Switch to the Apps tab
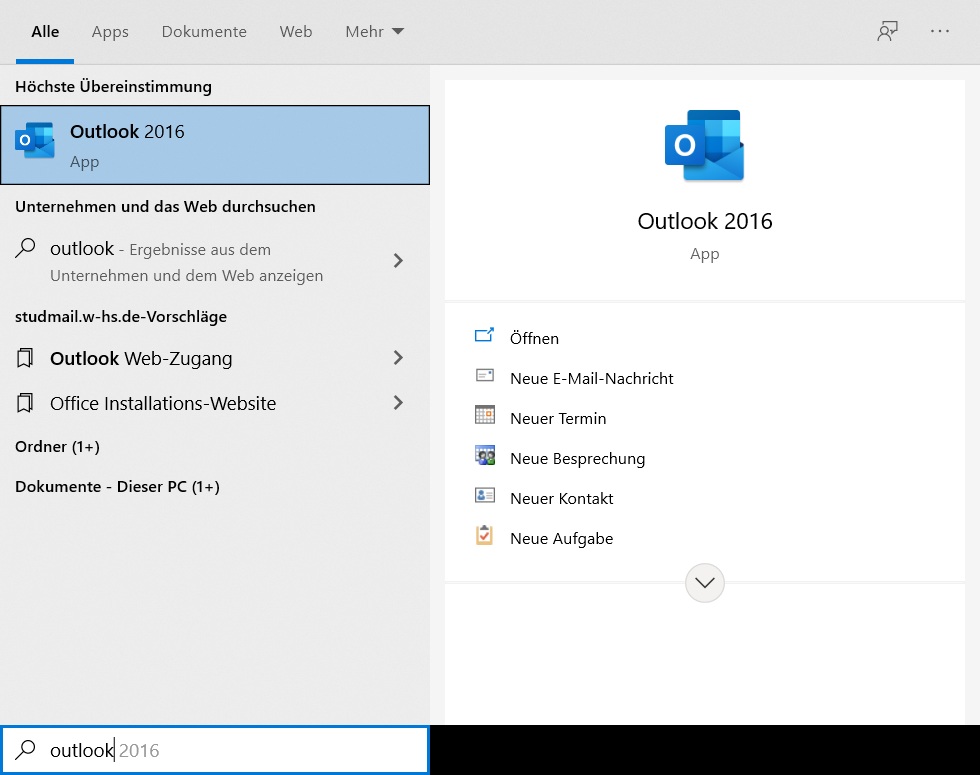 (x=110, y=32)
